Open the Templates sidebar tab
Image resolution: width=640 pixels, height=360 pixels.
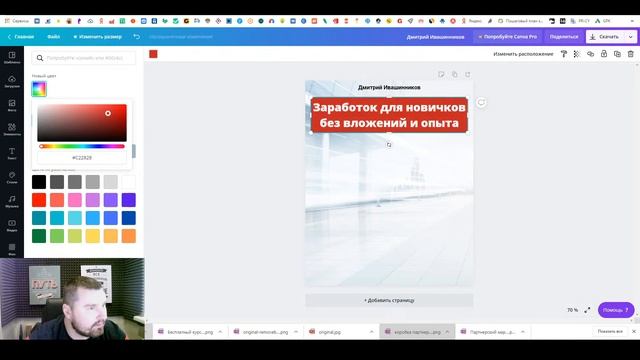(12, 58)
